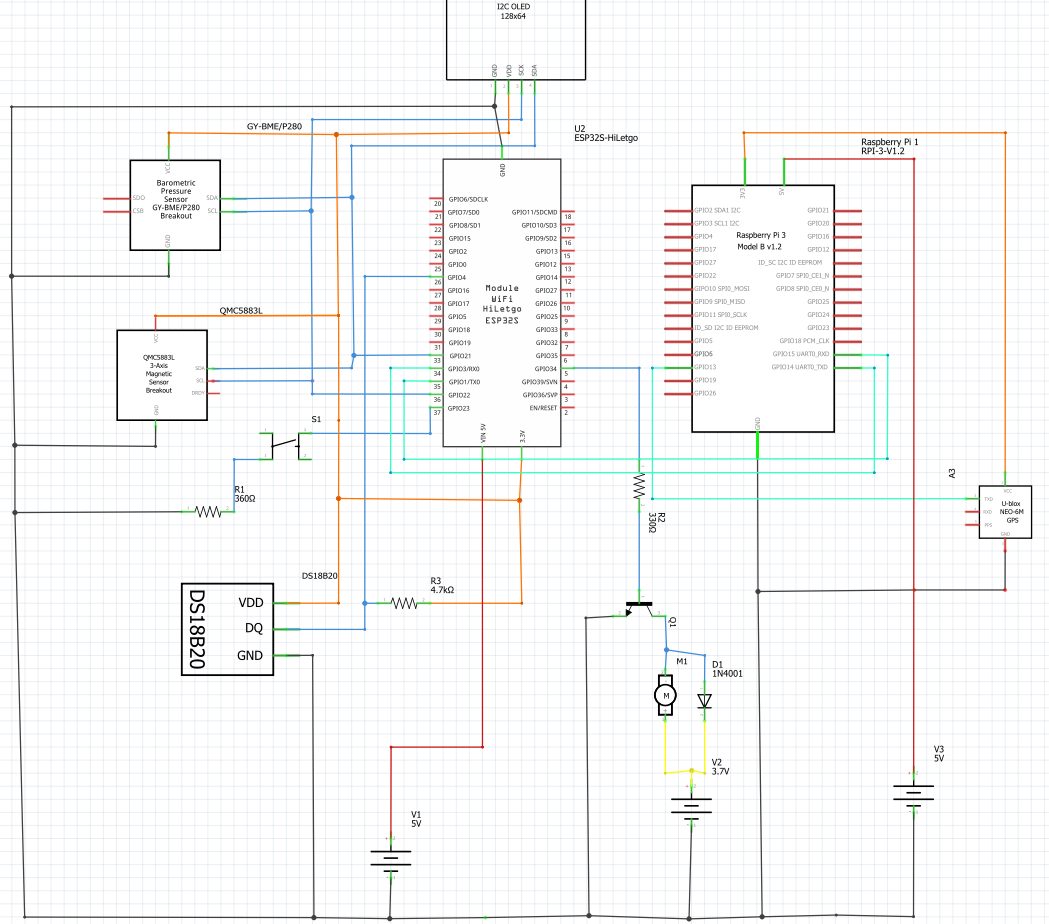Screen dimensions: 1049x924
Task: Select the GY-BME/P280 barometric pressure sensor block
Action: 175,205
